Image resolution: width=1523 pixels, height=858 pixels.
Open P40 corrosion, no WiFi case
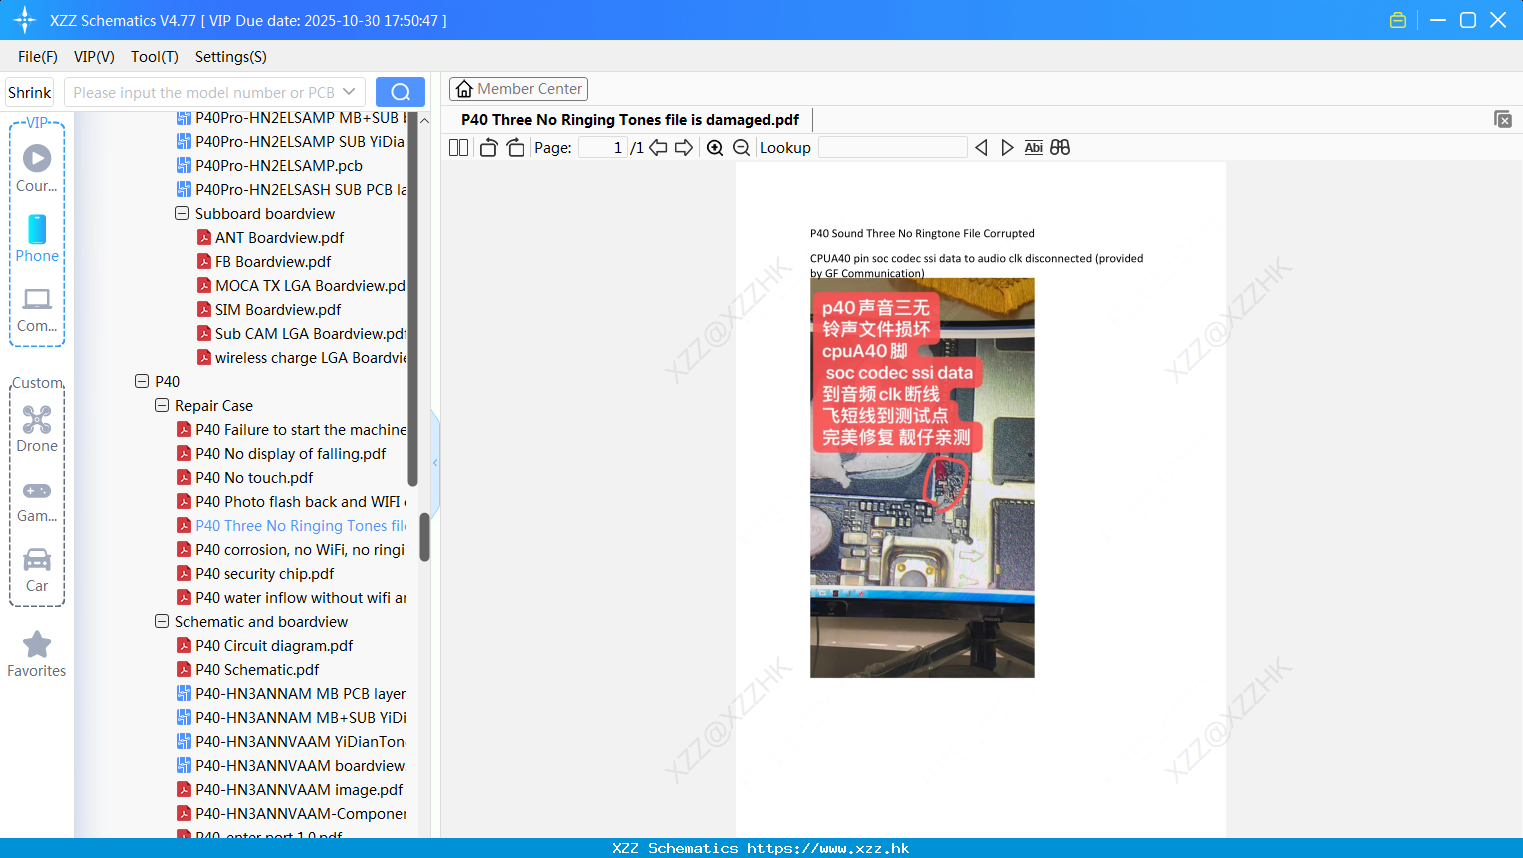pos(299,549)
